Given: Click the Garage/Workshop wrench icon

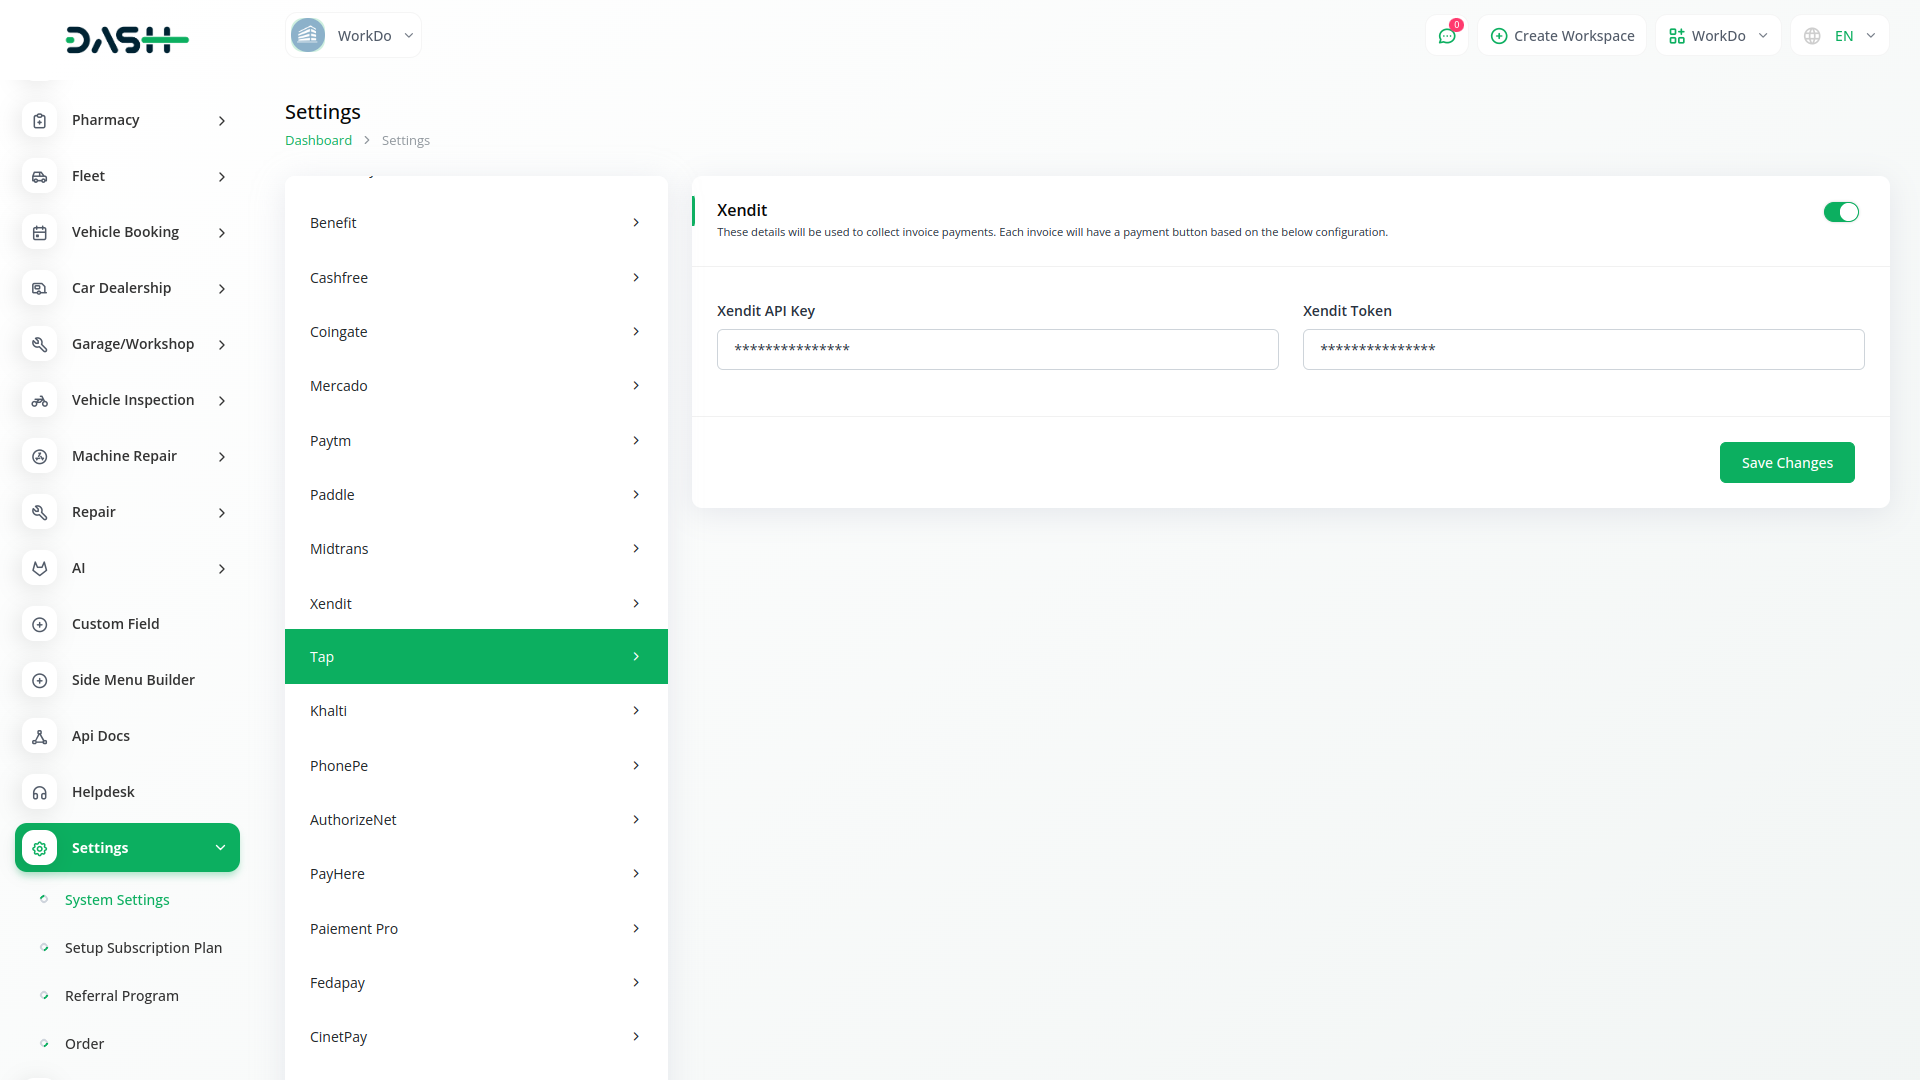Looking at the screenshot, I should coord(40,345).
